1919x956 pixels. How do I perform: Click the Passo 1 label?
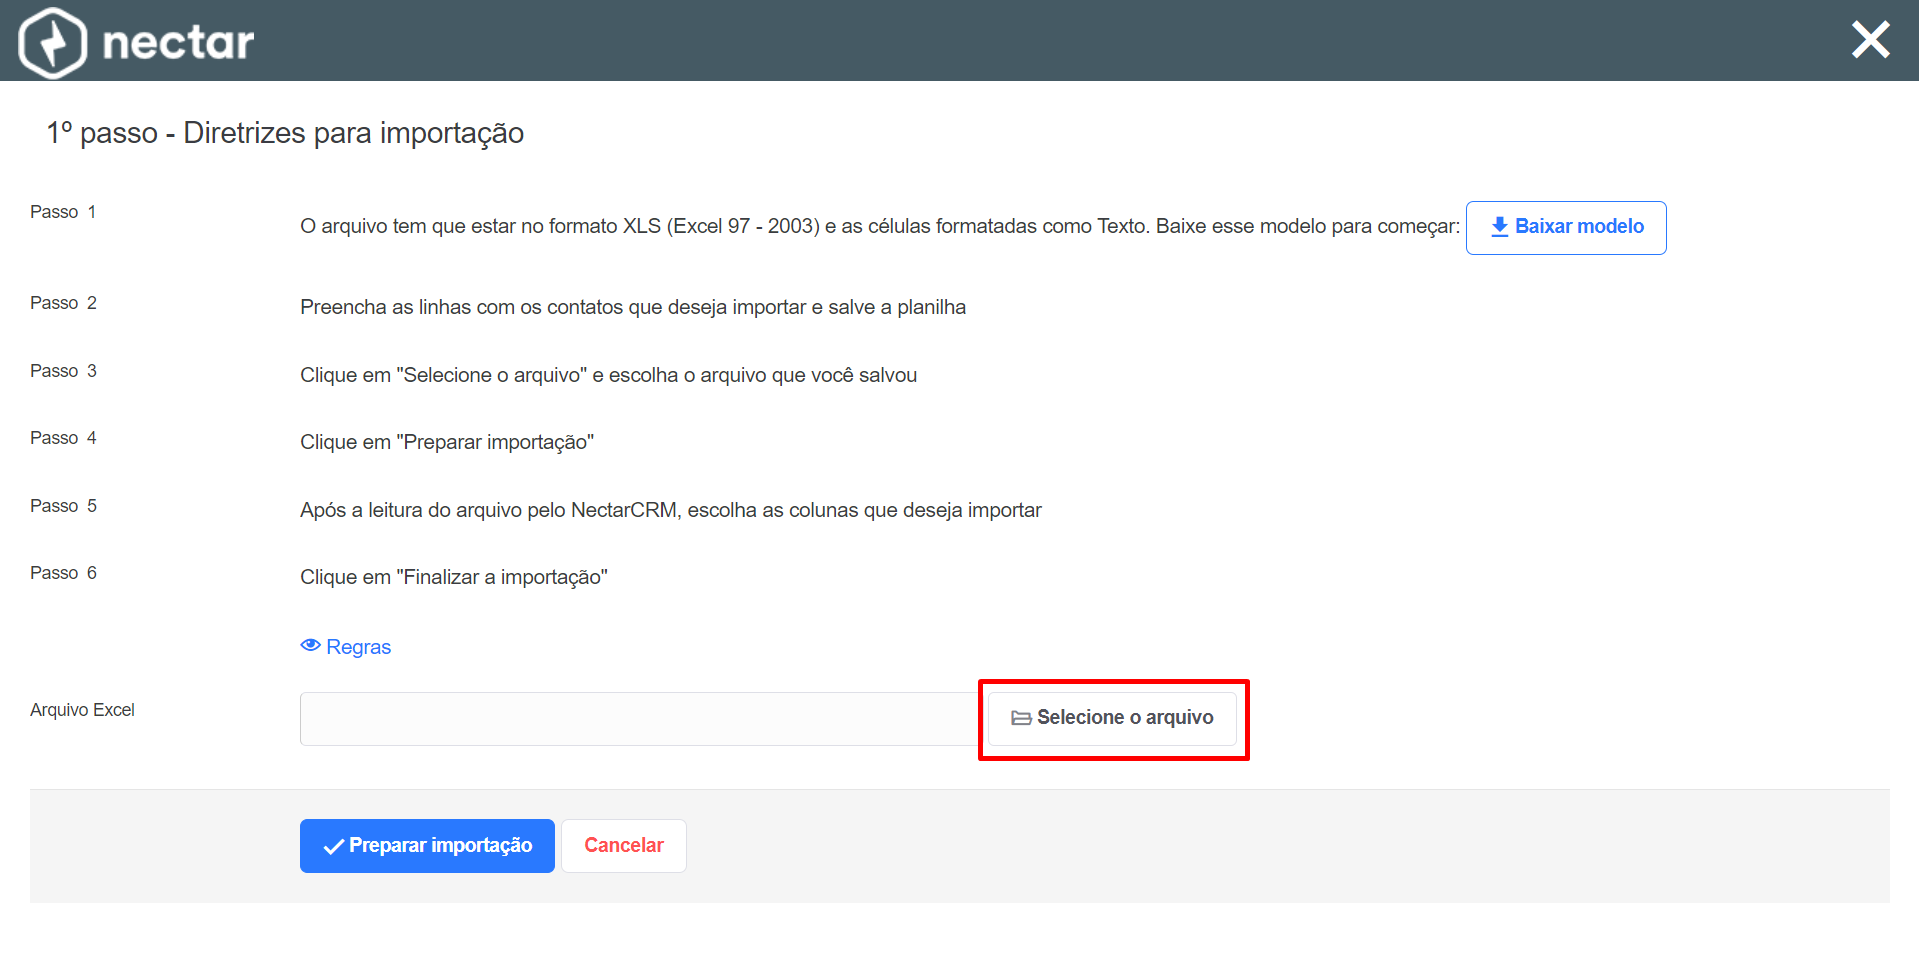pyautogui.click(x=63, y=212)
